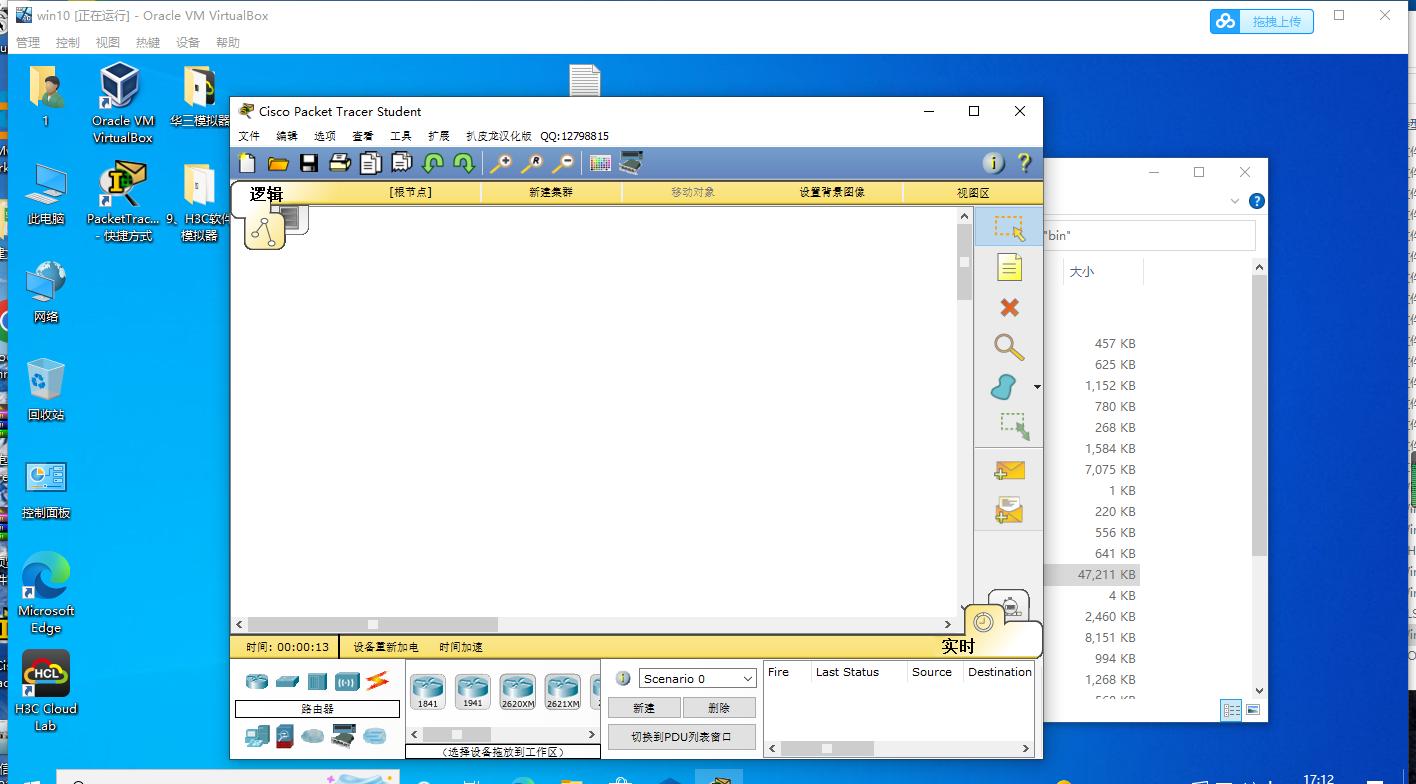This screenshot has width=1416, height=784.
Task: Reset zoom with the R magnifier icon
Action: click(x=532, y=163)
